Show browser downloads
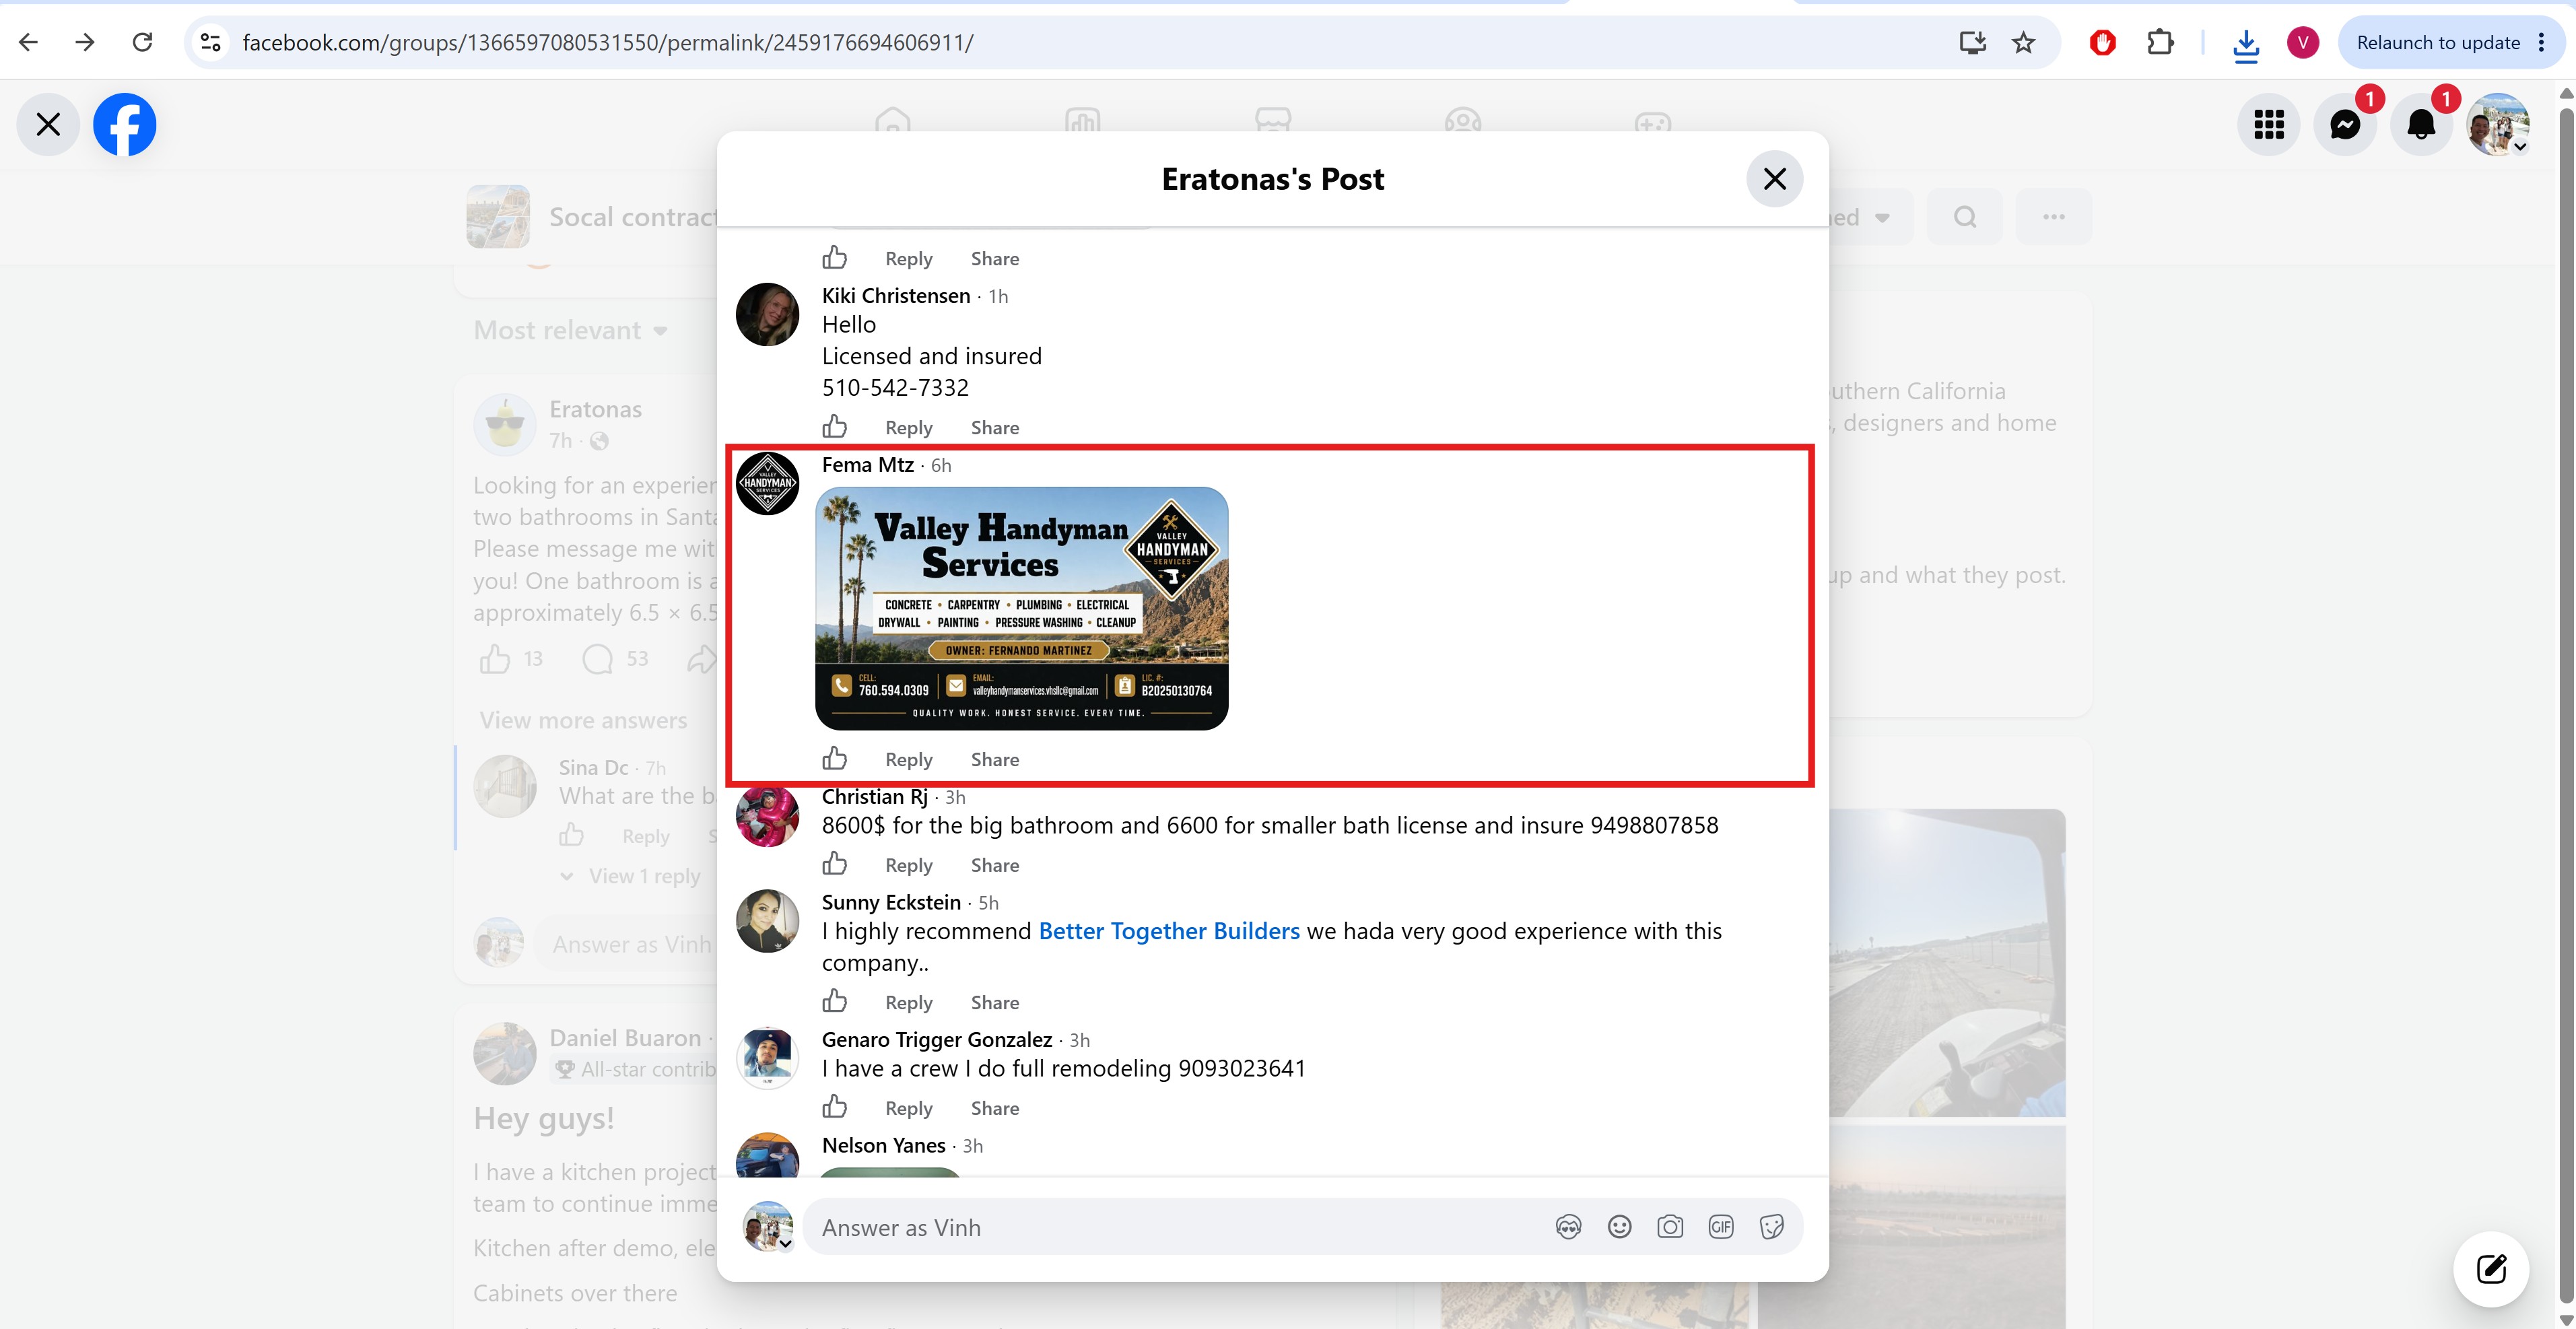 (2246, 44)
